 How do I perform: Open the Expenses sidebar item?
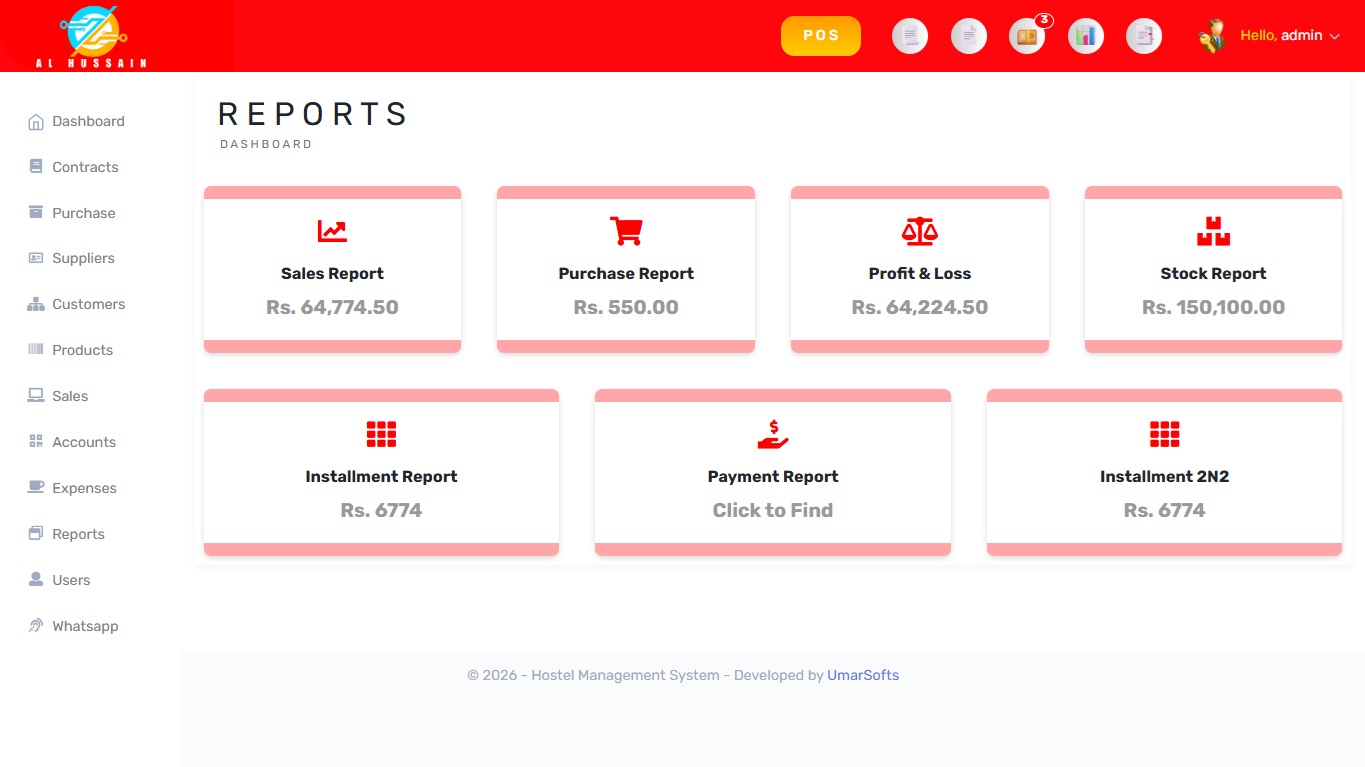(84, 488)
